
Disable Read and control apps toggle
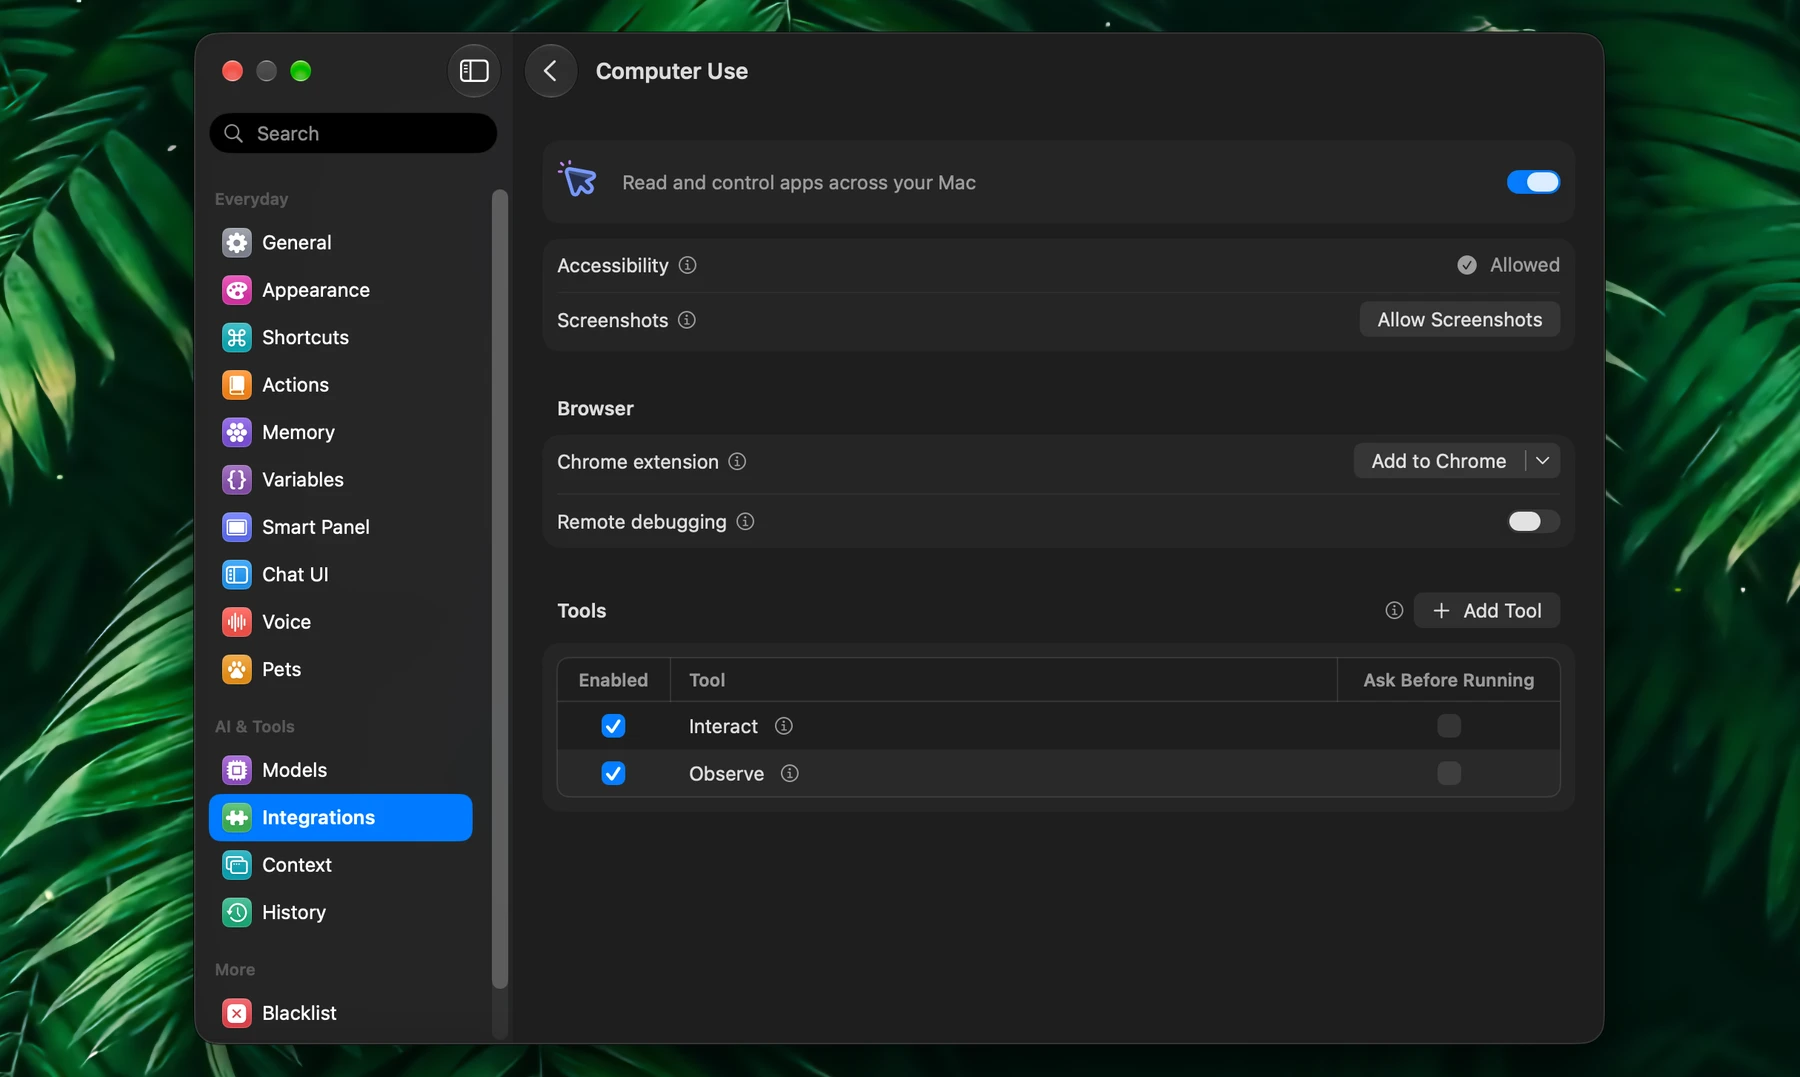pos(1533,182)
